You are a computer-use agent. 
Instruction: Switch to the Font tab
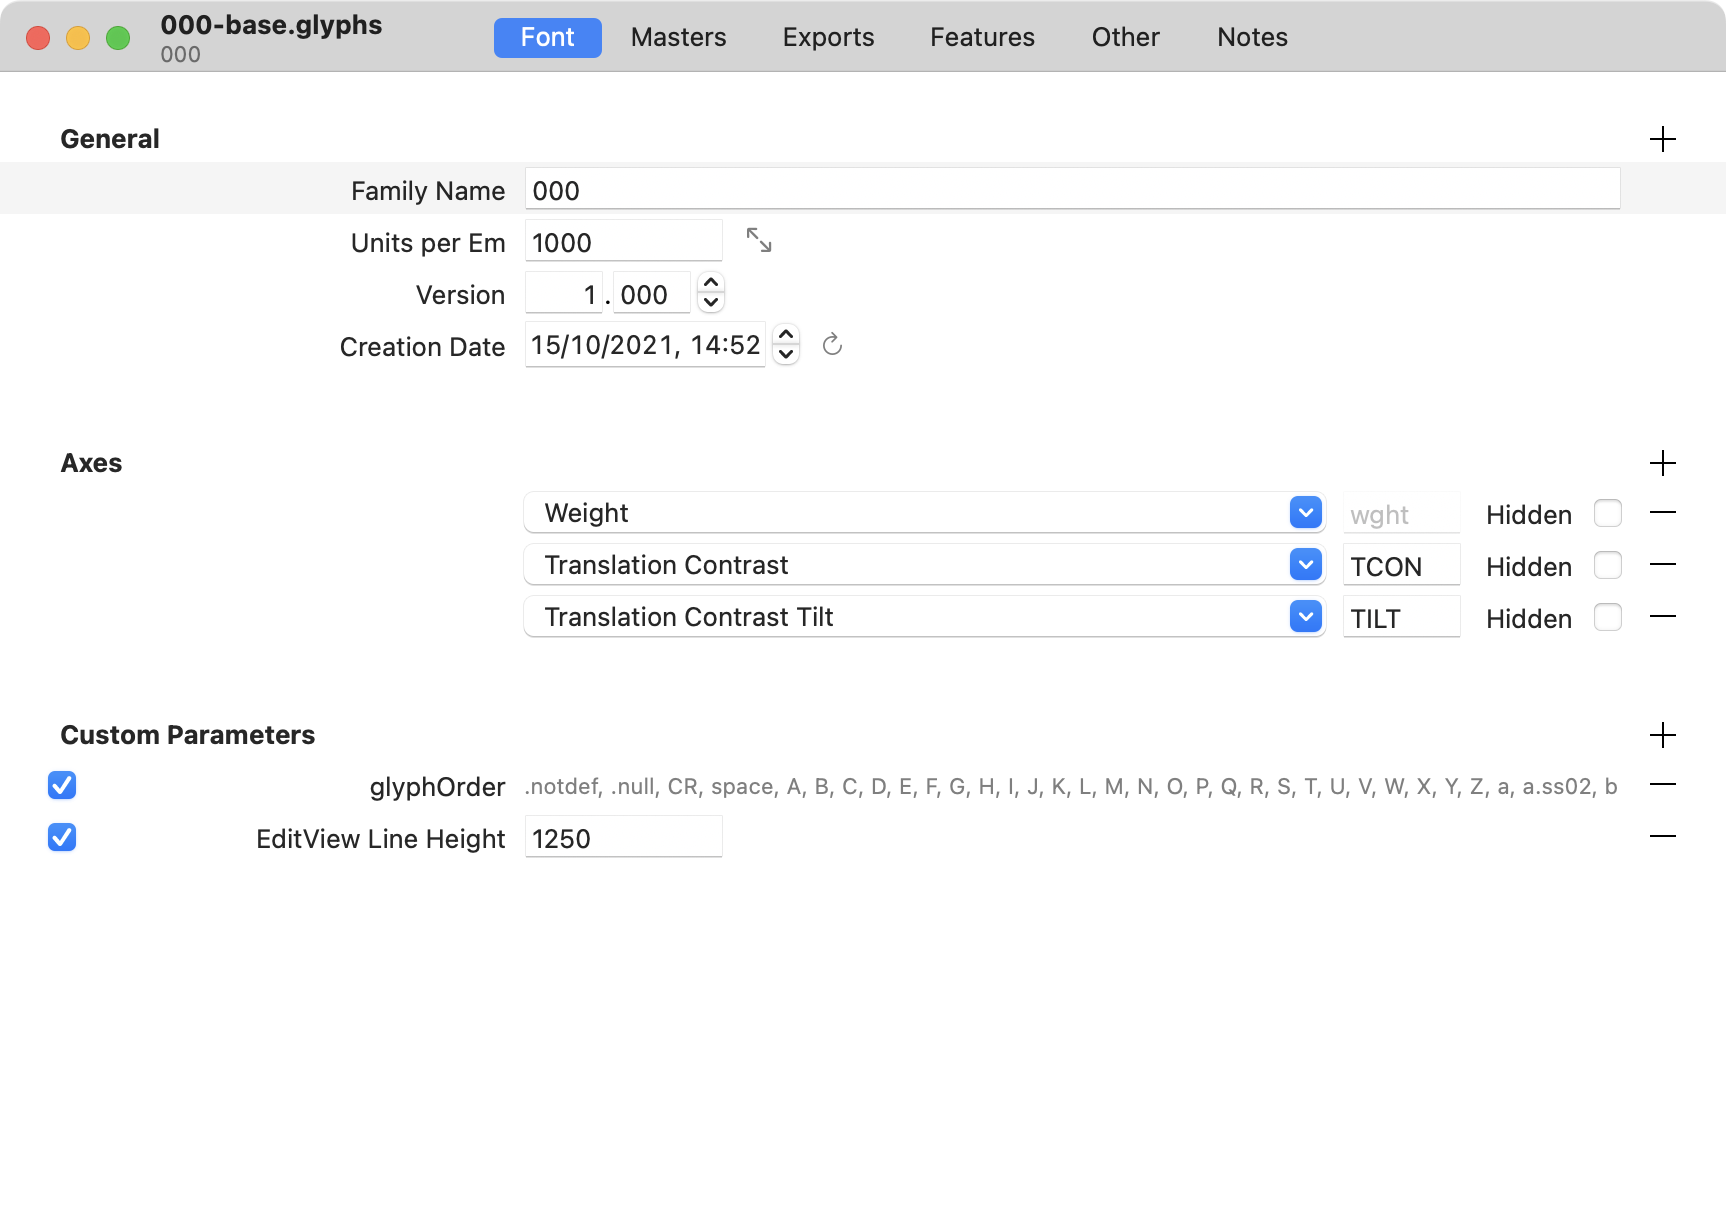coord(548,37)
